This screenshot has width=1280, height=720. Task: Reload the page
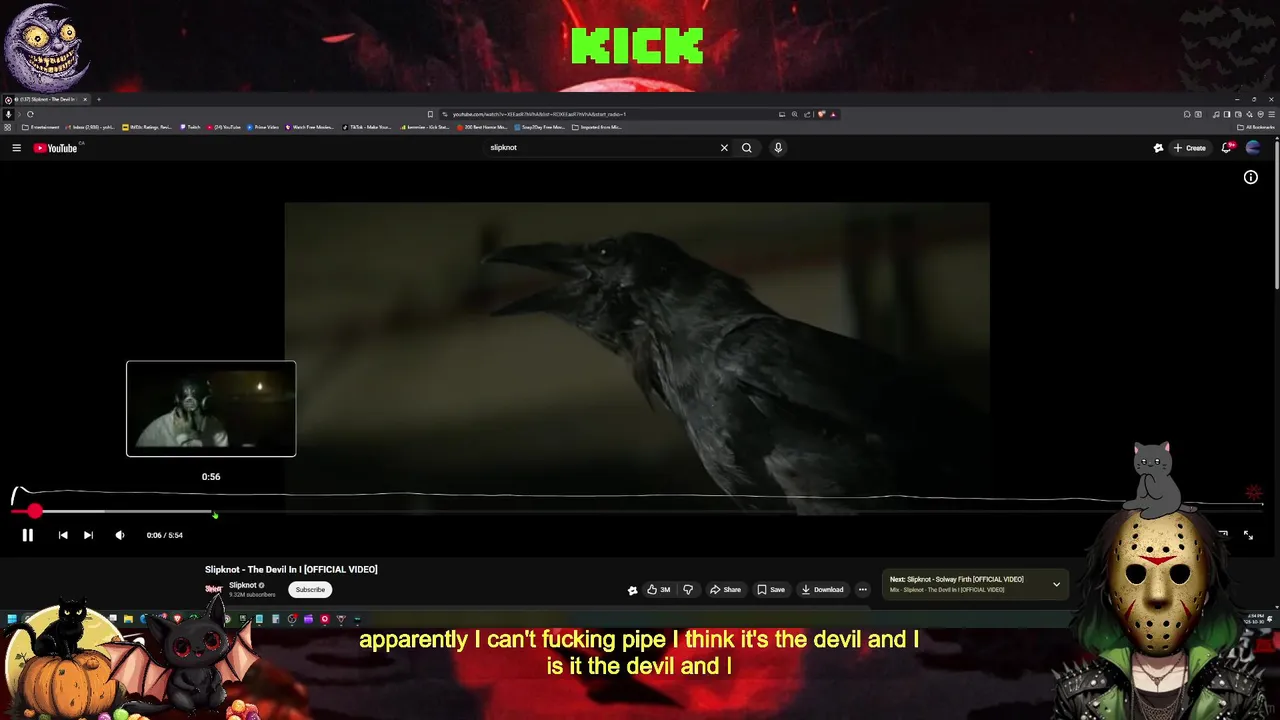click(x=30, y=114)
